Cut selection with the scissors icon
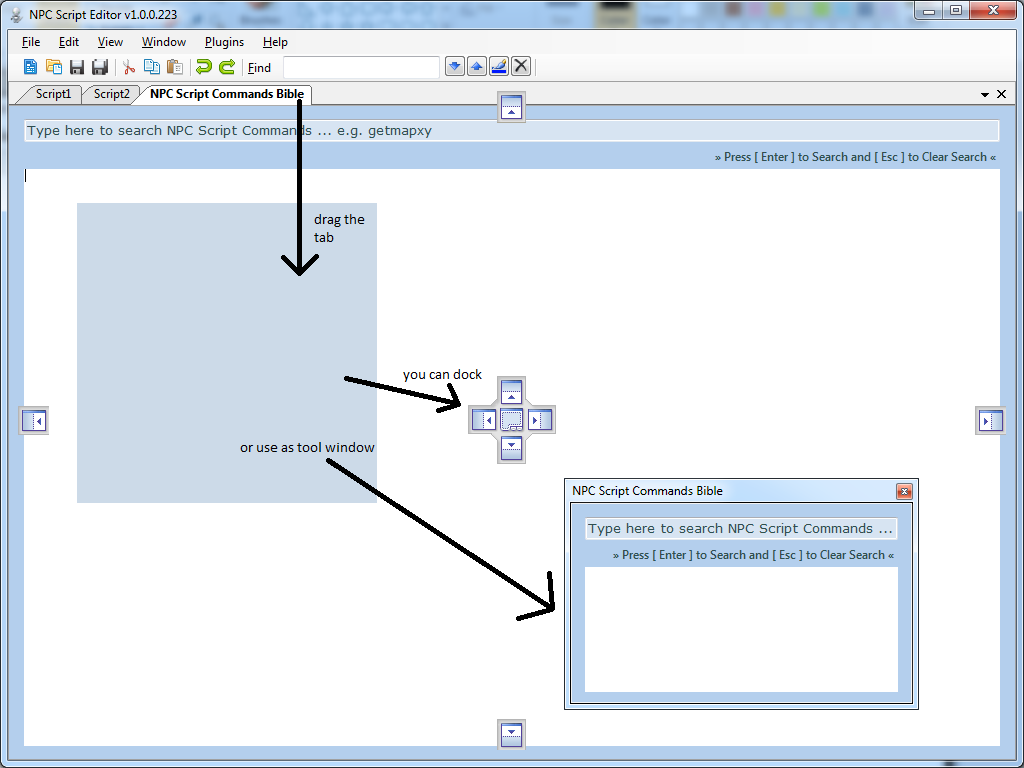Image resolution: width=1024 pixels, height=768 pixels. click(129, 67)
